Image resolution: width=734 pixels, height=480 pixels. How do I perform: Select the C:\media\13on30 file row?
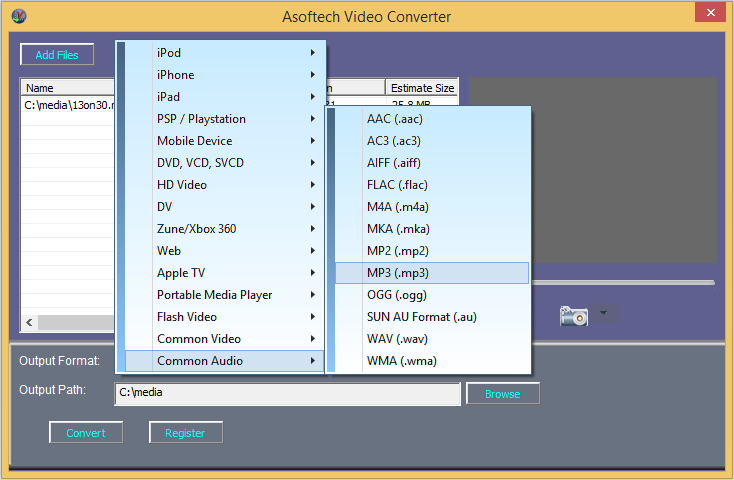68,105
